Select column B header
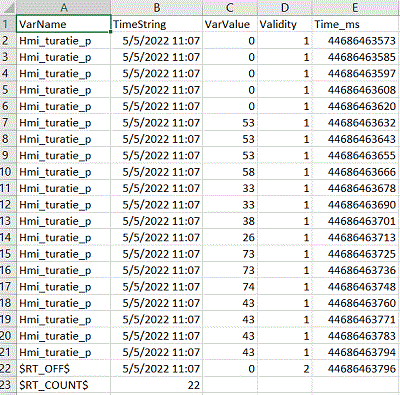 click(x=157, y=7)
